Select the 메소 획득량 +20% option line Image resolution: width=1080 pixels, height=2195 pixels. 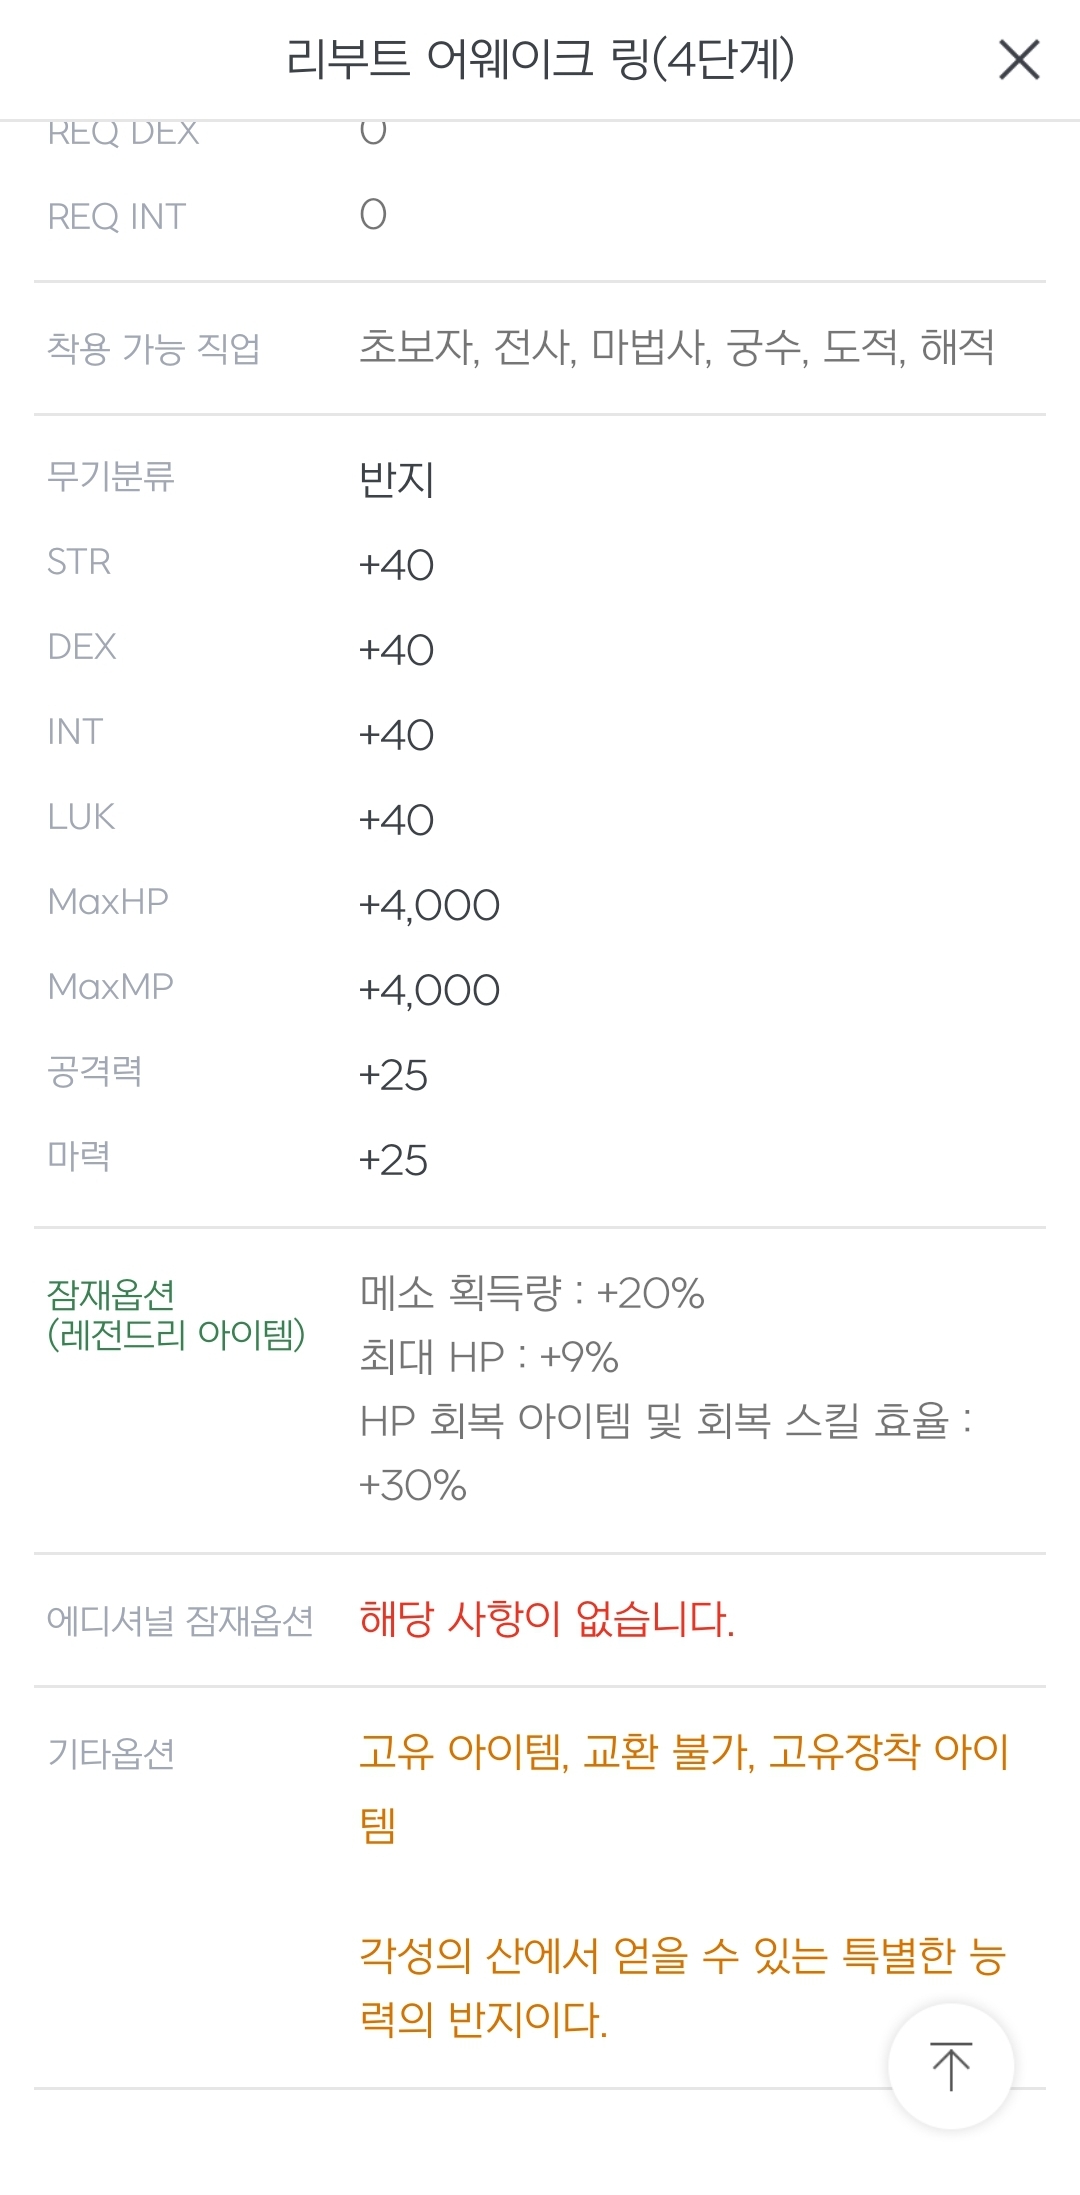(531, 1293)
